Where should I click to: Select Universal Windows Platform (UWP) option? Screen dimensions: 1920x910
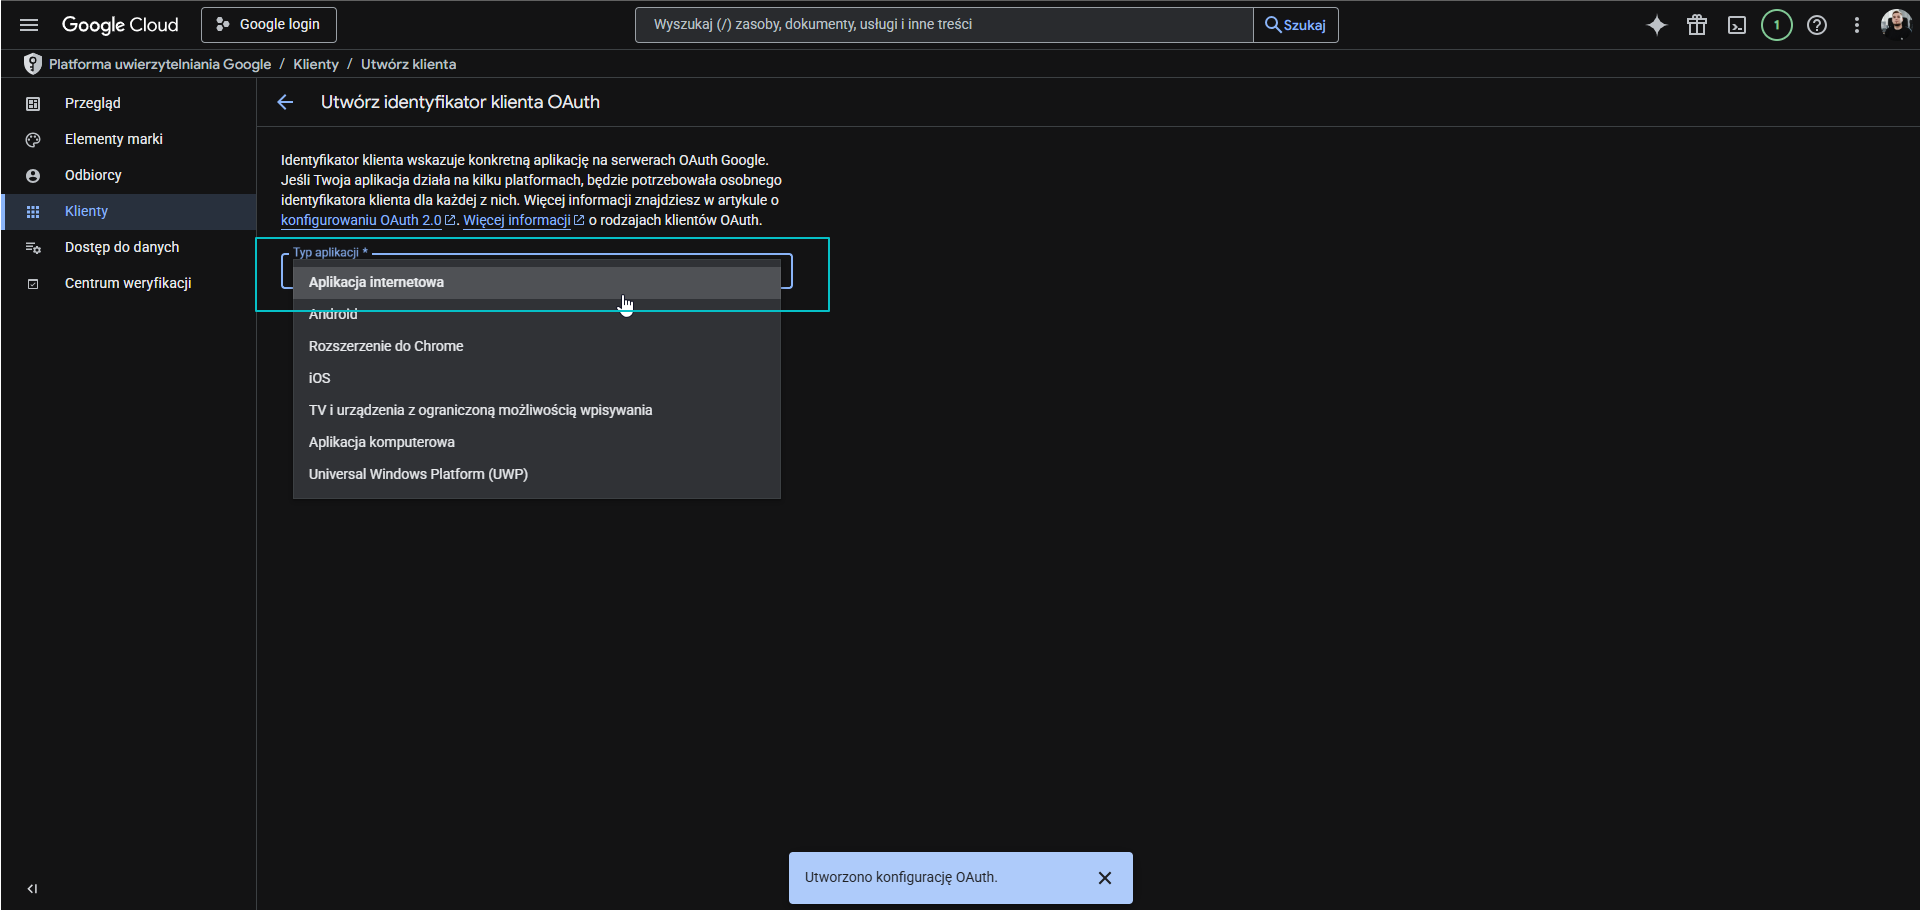(418, 474)
